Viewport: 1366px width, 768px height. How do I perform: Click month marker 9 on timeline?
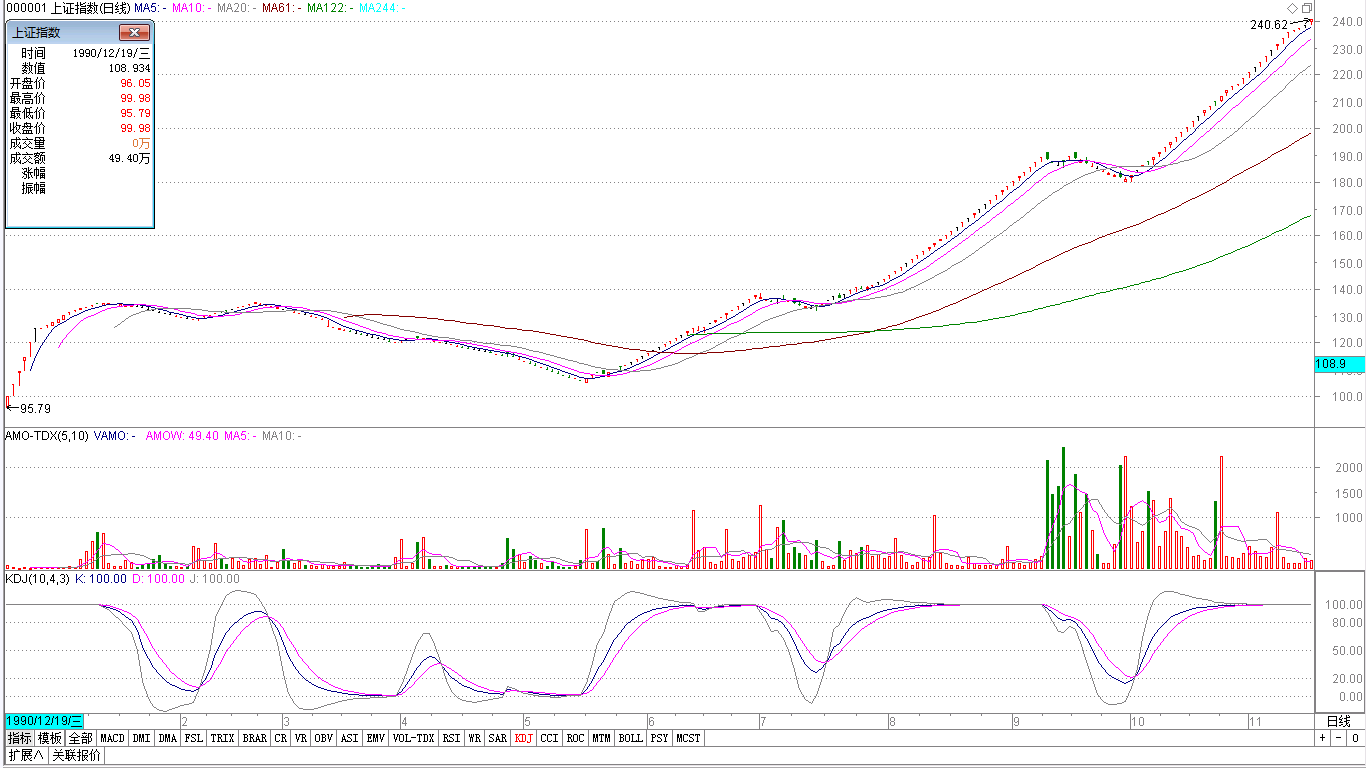coord(1016,721)
